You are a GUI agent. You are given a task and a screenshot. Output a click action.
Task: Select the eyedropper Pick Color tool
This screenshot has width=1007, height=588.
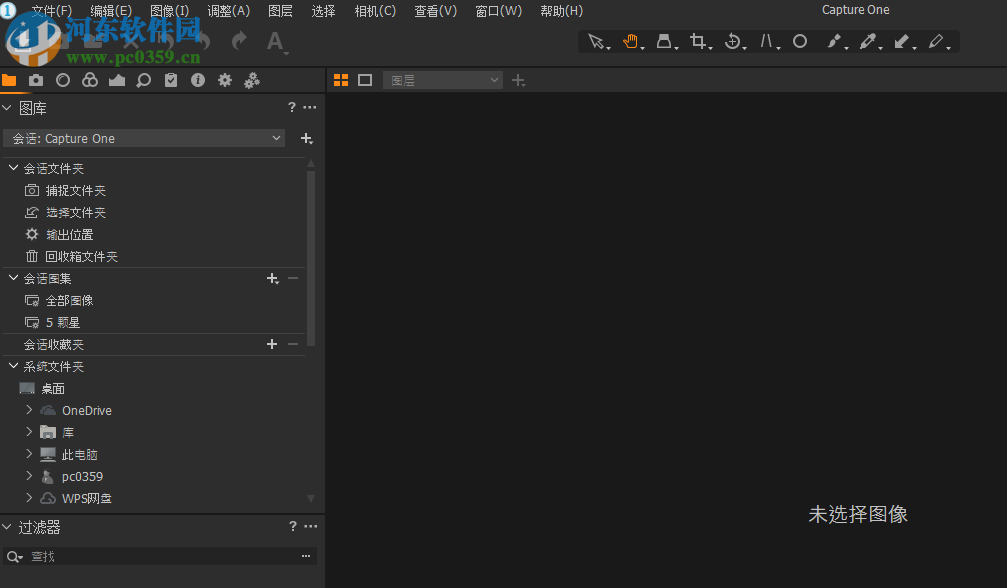(x=869, y=41)
